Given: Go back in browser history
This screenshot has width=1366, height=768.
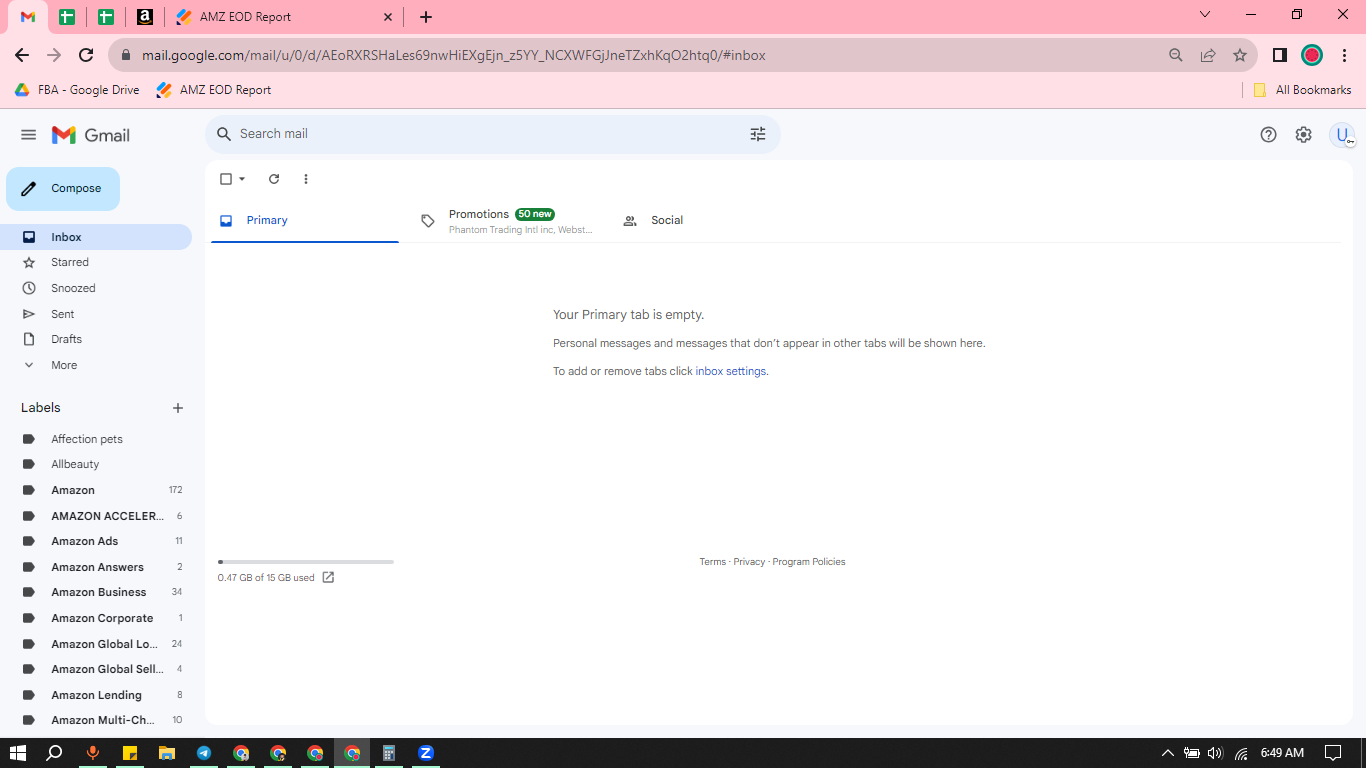Looking at the screenshot, I should coord(22,55).
